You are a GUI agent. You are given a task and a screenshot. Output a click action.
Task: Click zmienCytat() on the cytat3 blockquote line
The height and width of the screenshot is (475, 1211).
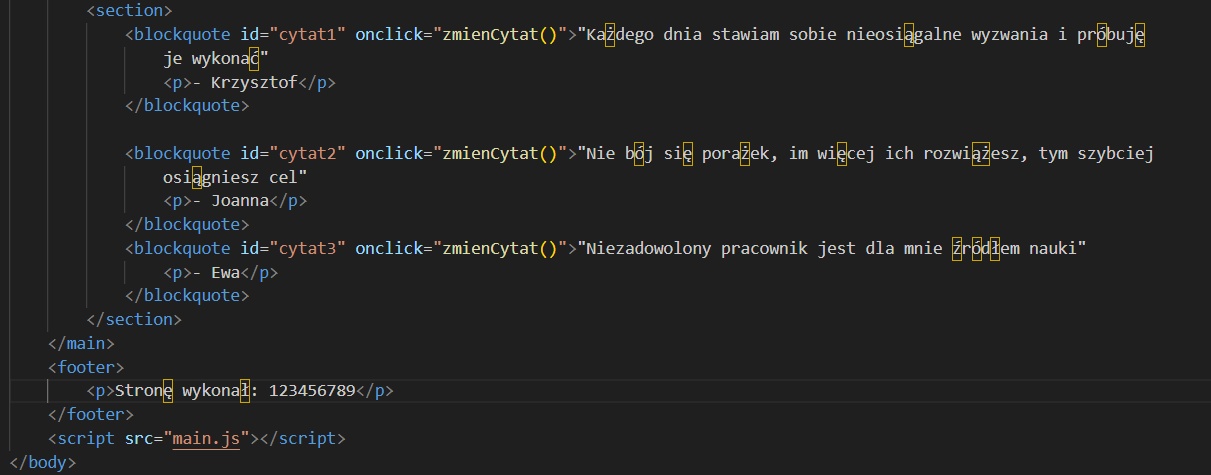coord(497,249)
